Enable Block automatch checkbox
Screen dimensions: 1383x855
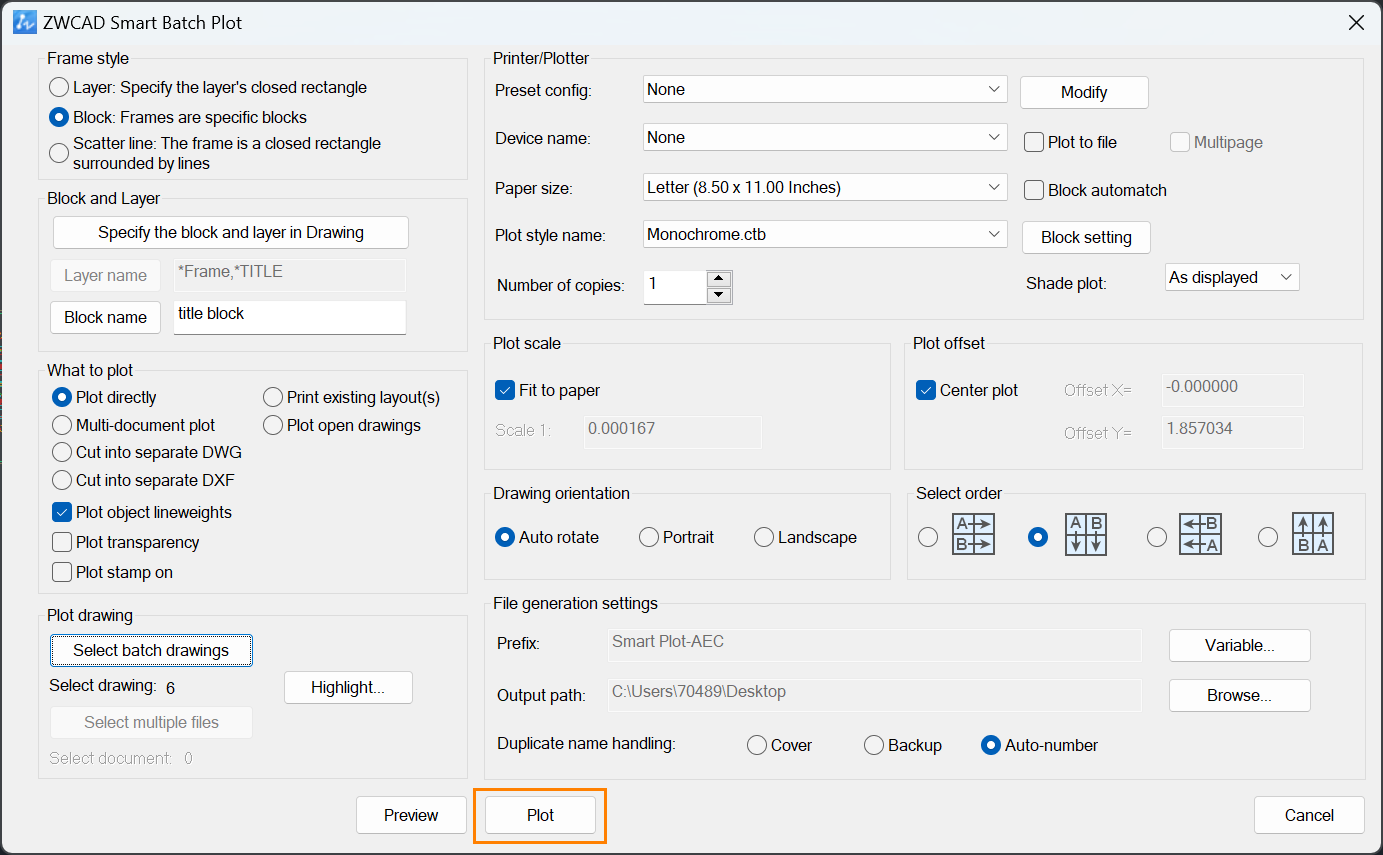(x=1034, y=190)
